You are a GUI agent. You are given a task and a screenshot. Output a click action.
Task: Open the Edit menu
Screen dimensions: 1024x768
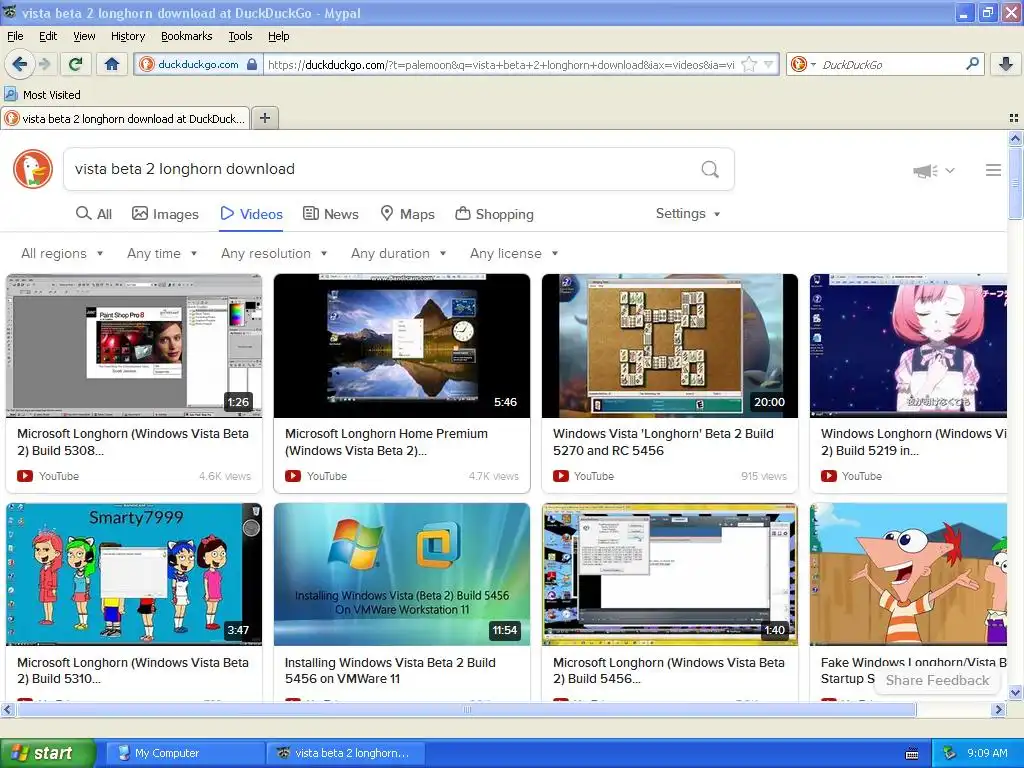click(48, 36)
